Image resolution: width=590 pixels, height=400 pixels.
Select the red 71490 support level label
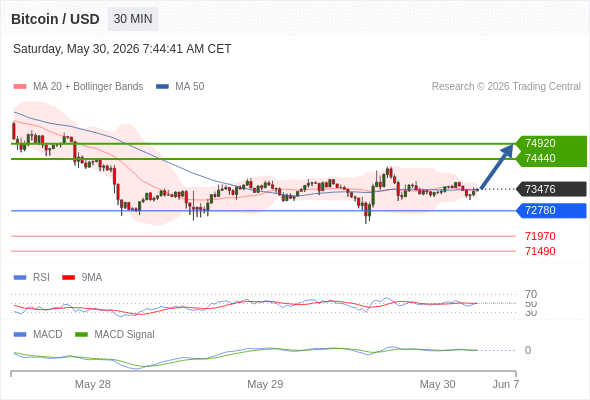(540, 251)
